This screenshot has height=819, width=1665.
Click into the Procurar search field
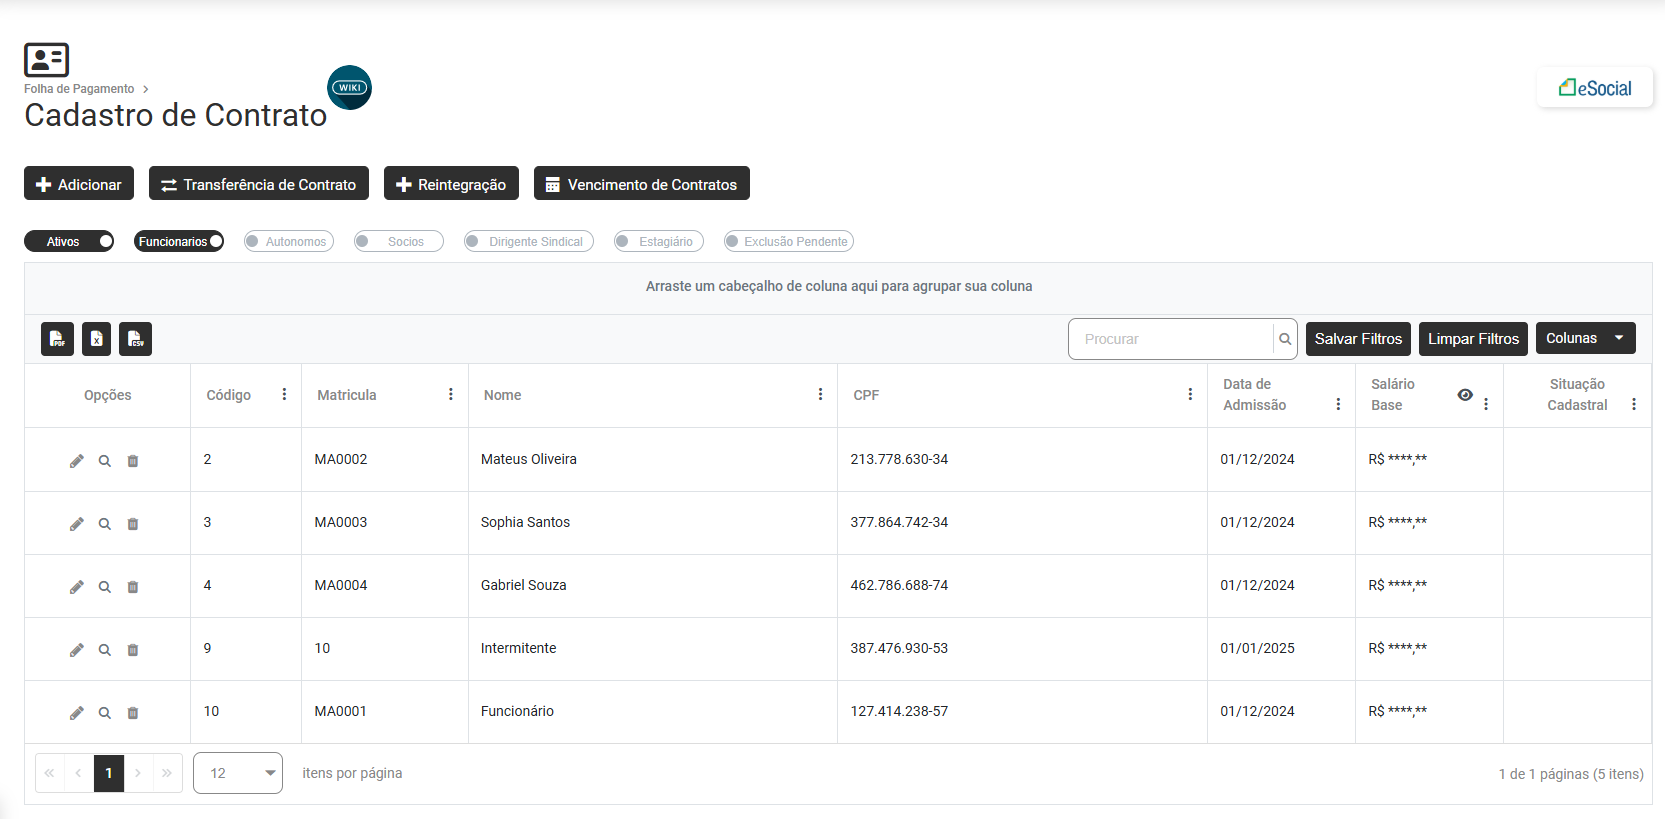(1170, 339)
